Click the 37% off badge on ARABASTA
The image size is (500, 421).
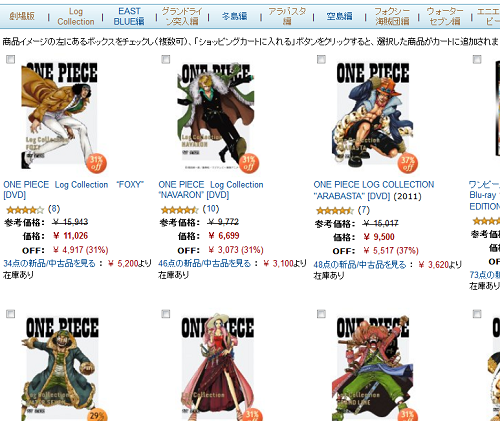click(408, 164)
